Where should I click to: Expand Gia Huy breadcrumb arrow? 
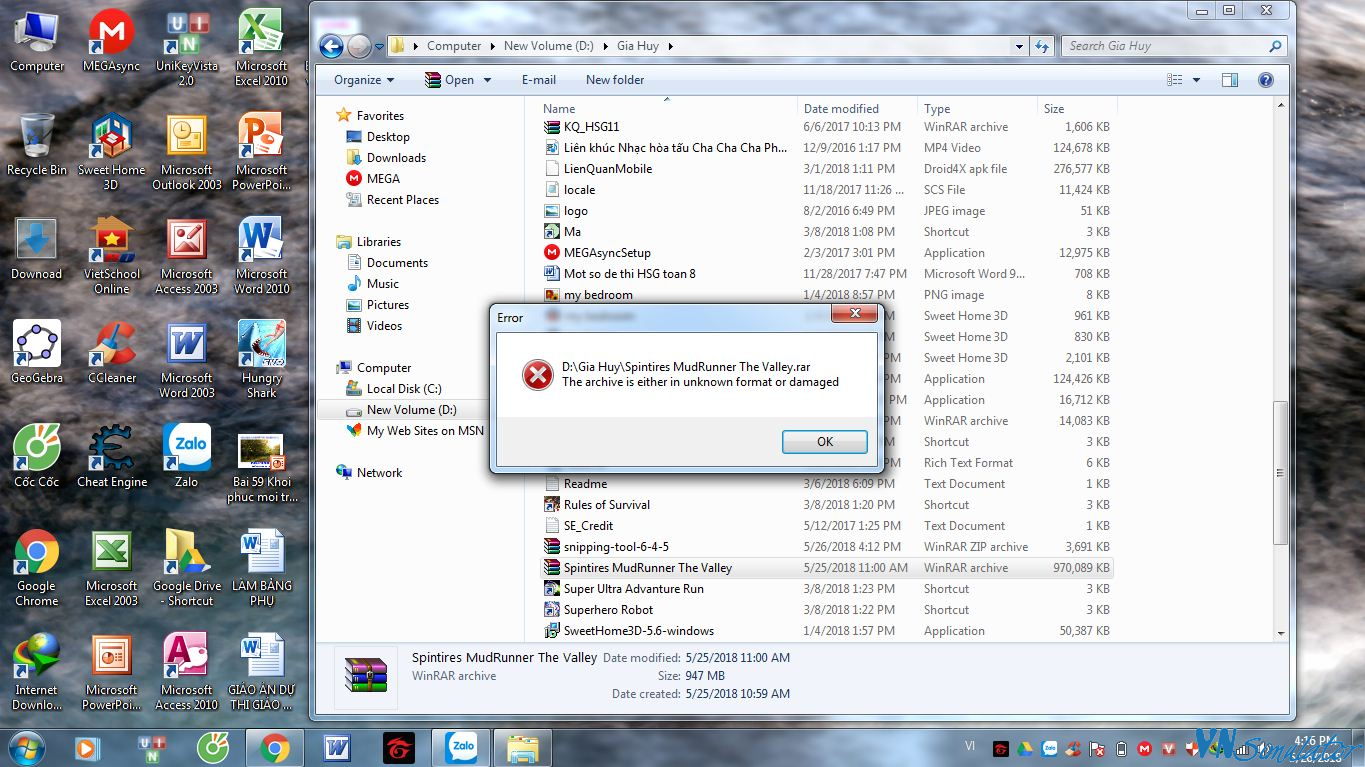click(x=671, y=46)
